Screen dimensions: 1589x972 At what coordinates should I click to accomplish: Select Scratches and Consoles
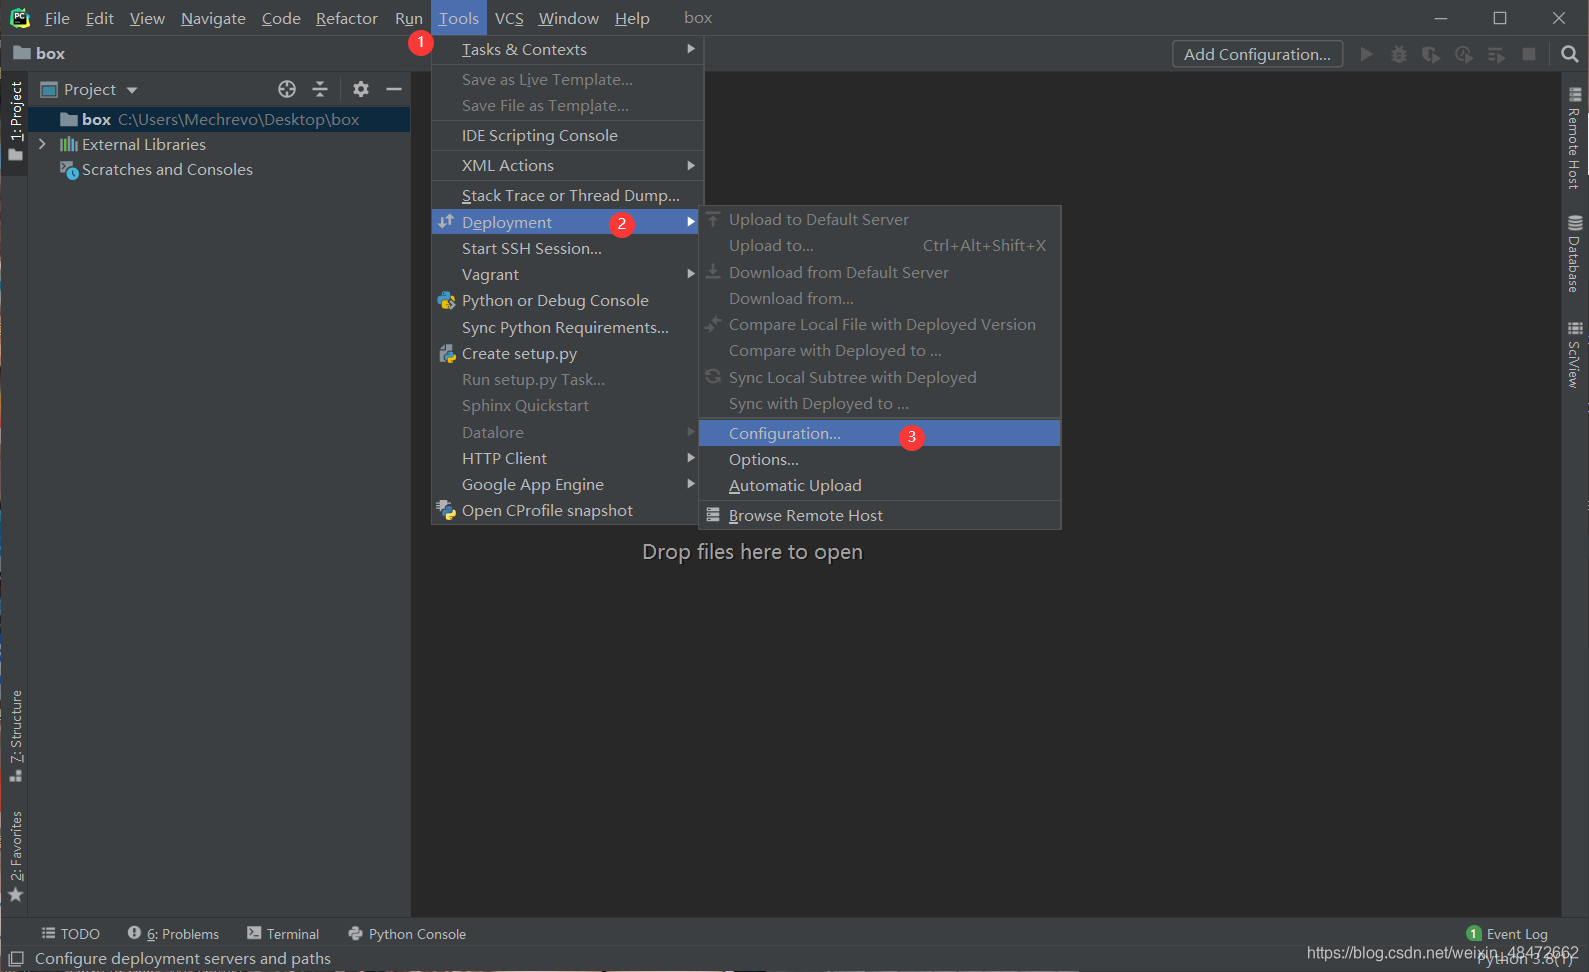(167, 170)
